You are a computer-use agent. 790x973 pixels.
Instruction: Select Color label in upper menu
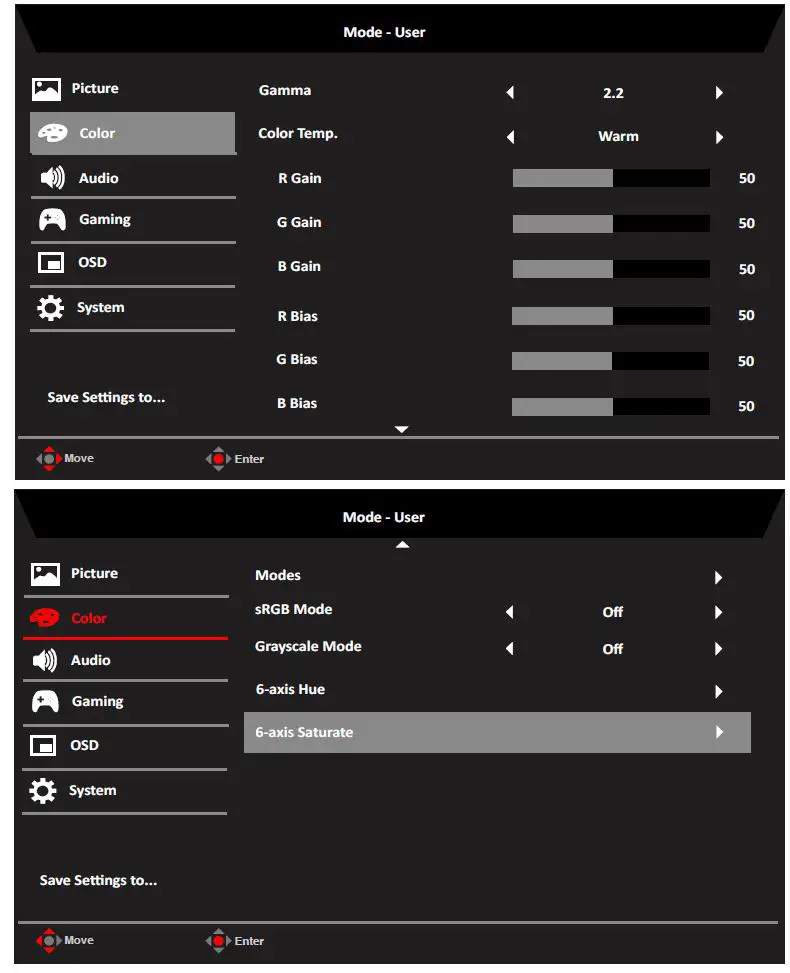(x=97, y=133)
